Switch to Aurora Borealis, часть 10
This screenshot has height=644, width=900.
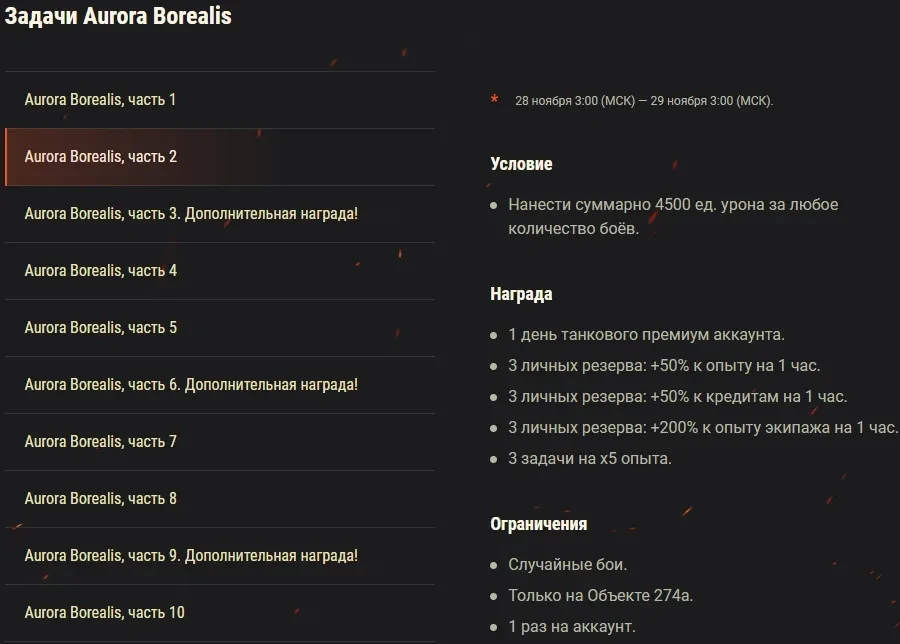105,613
